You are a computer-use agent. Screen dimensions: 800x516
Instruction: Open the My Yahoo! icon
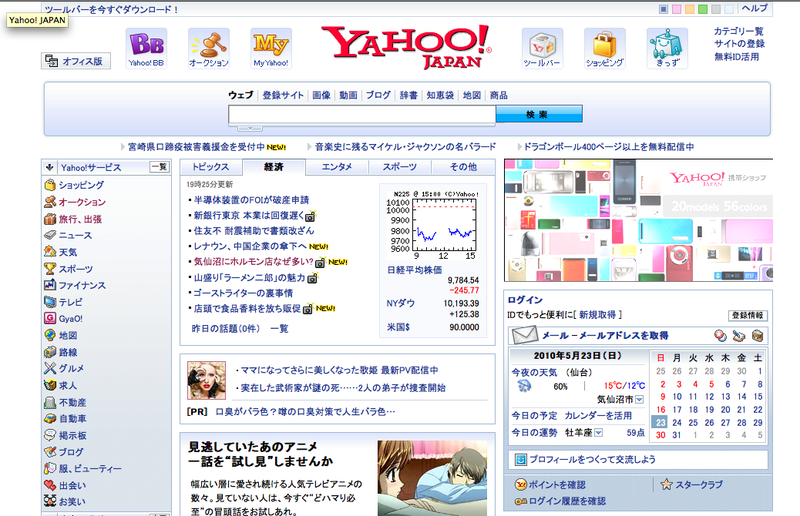pos(271,48)
